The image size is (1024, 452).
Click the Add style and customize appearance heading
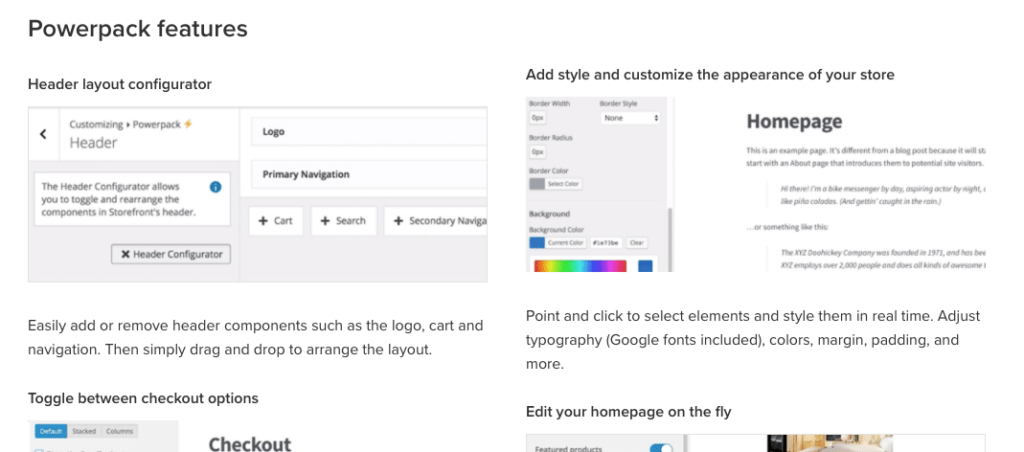click(711, 74)
